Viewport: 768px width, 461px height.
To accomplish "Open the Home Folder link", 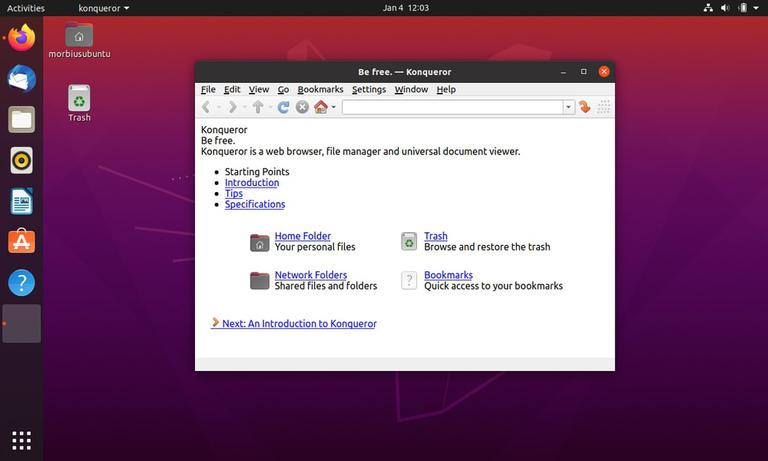I will pos(303,236).
